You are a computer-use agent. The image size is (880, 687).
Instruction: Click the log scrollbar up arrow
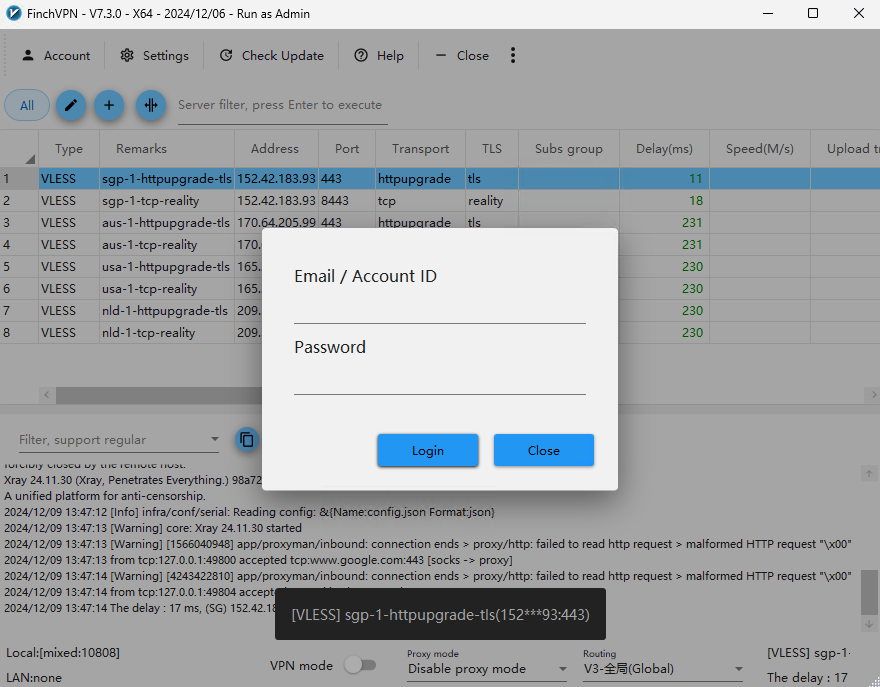pos(869,474)
